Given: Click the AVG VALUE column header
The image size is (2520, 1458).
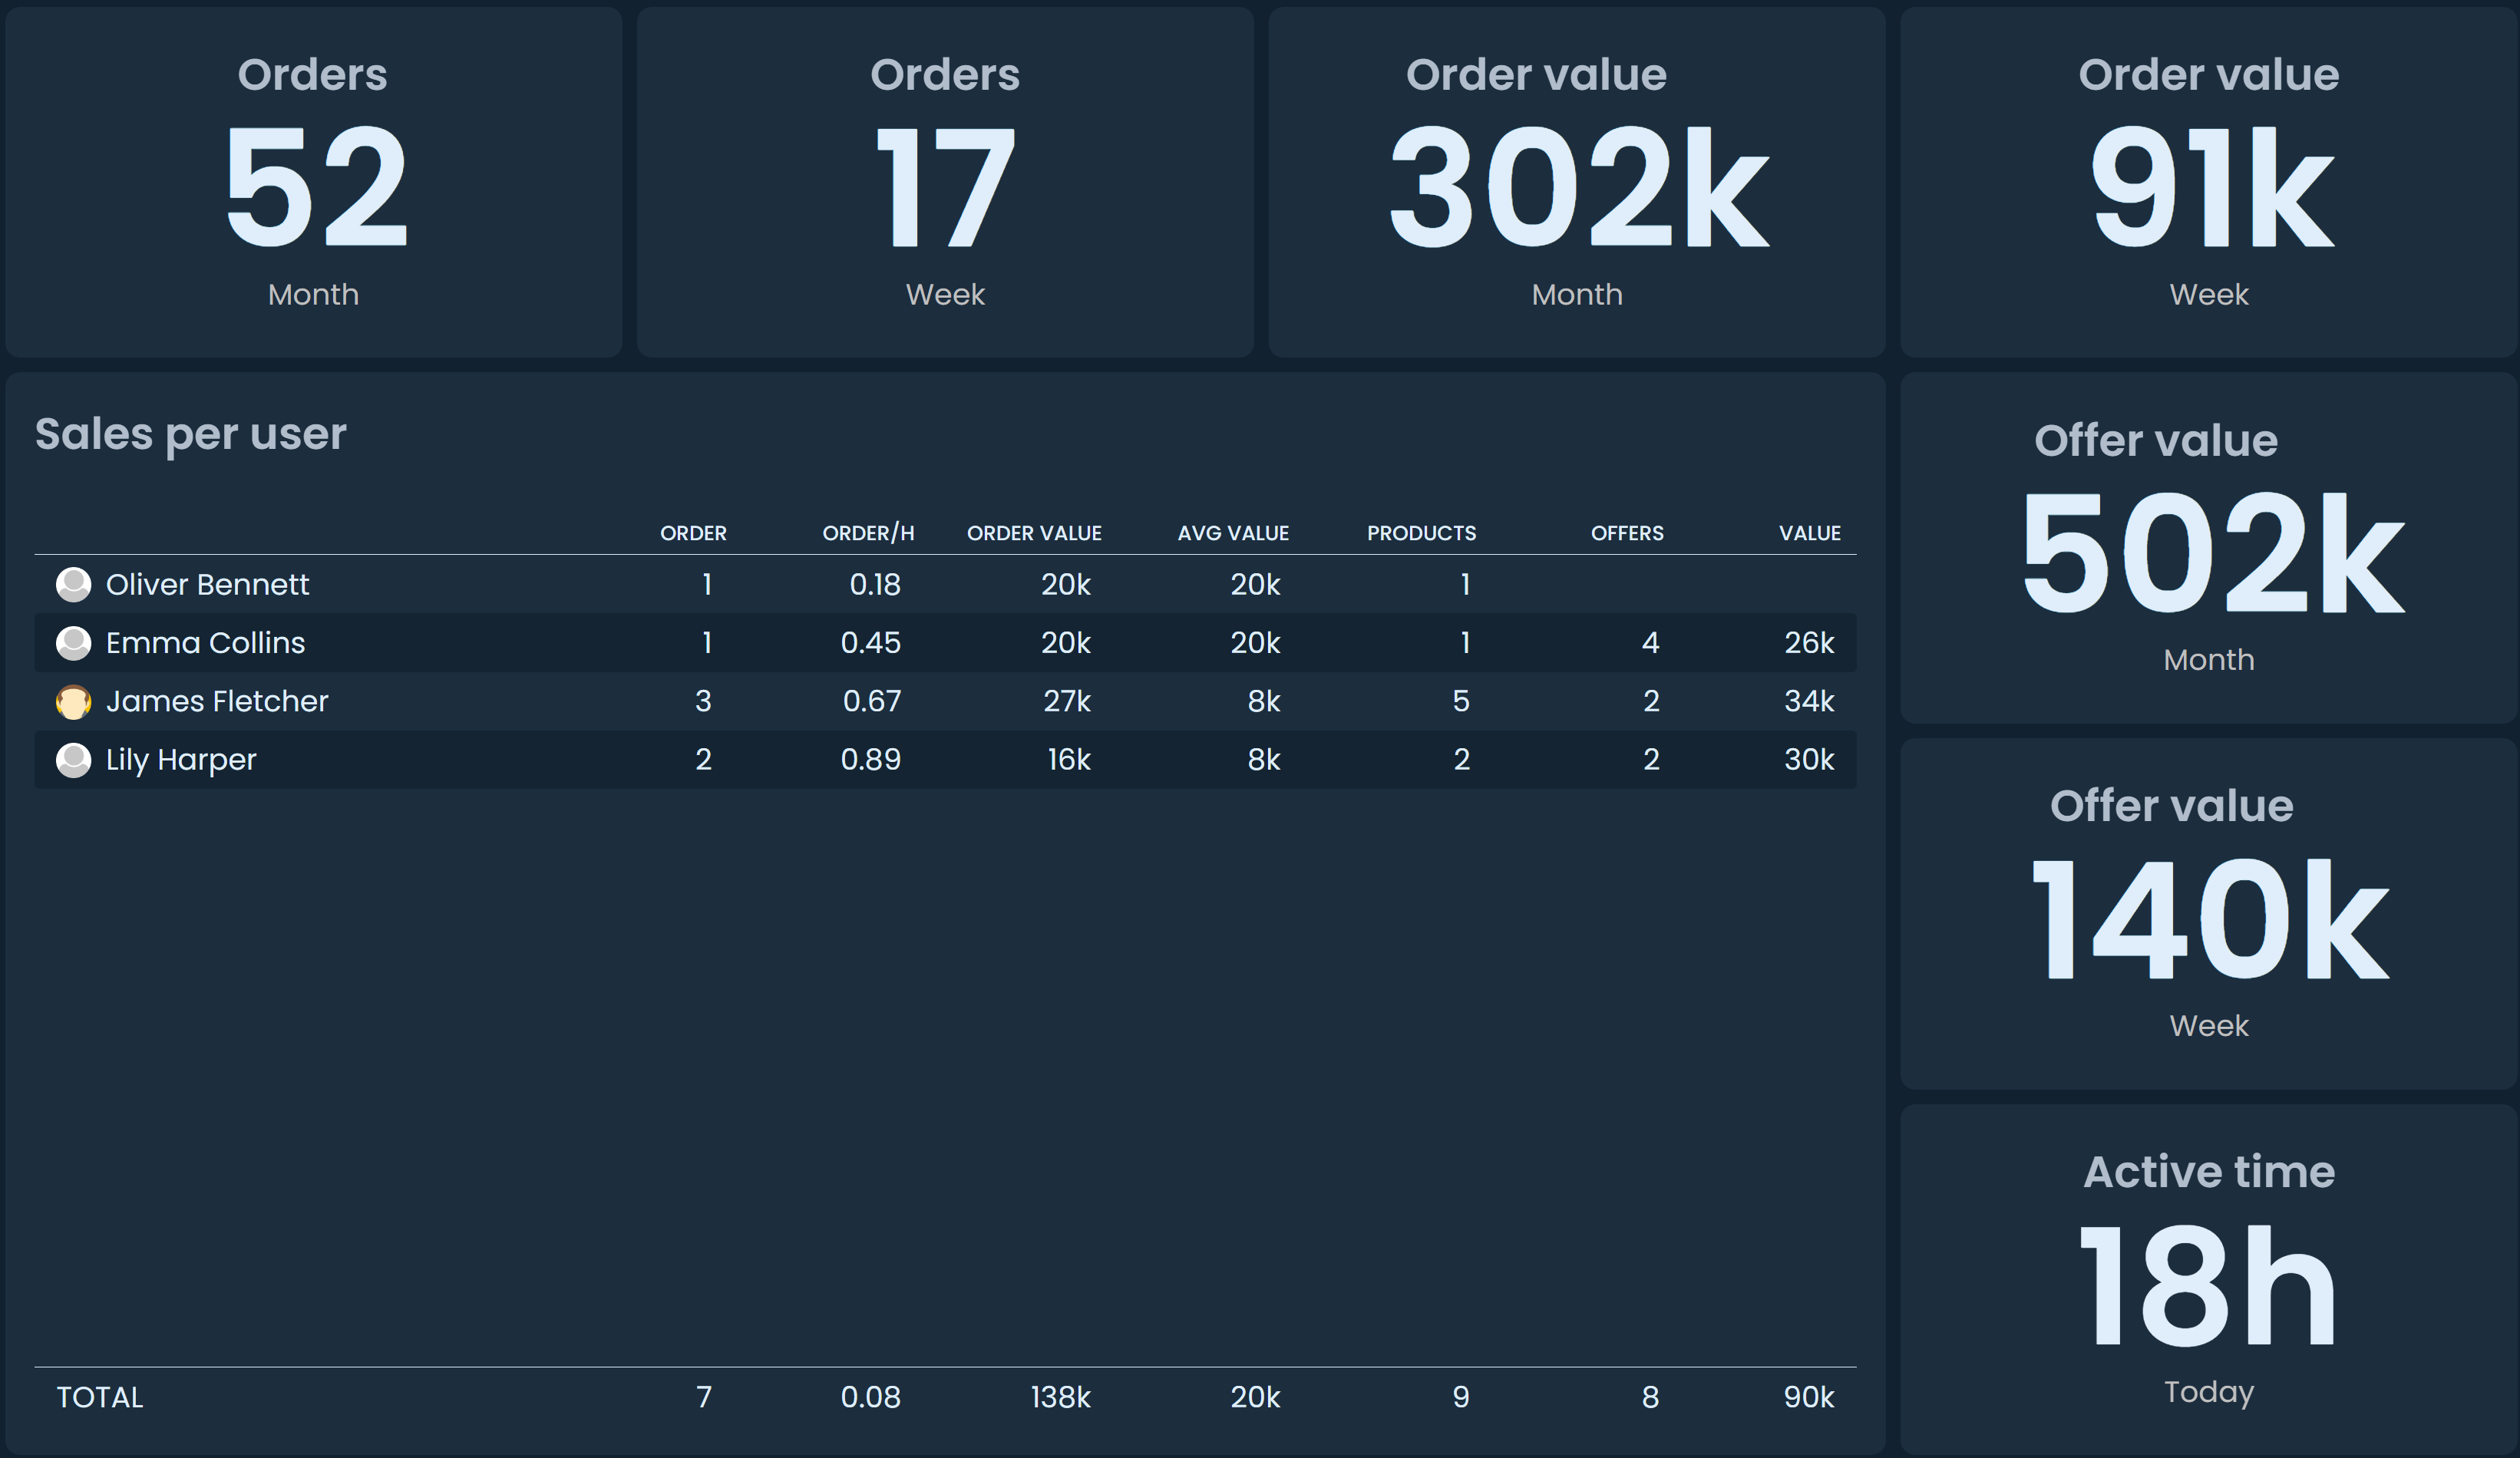Looking at the screenshot, I should pos(1232,533).
